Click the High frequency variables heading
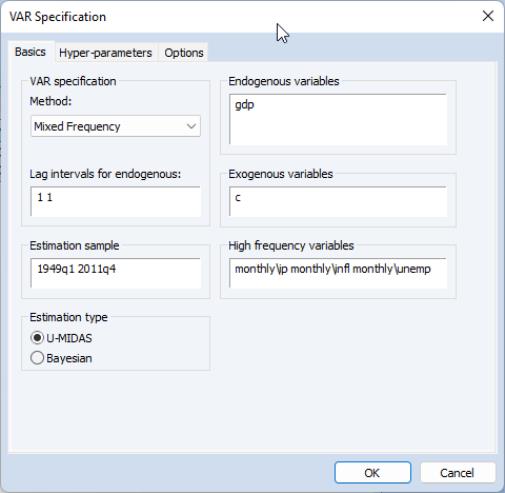505x493 pixels. [x=291, y=246]
